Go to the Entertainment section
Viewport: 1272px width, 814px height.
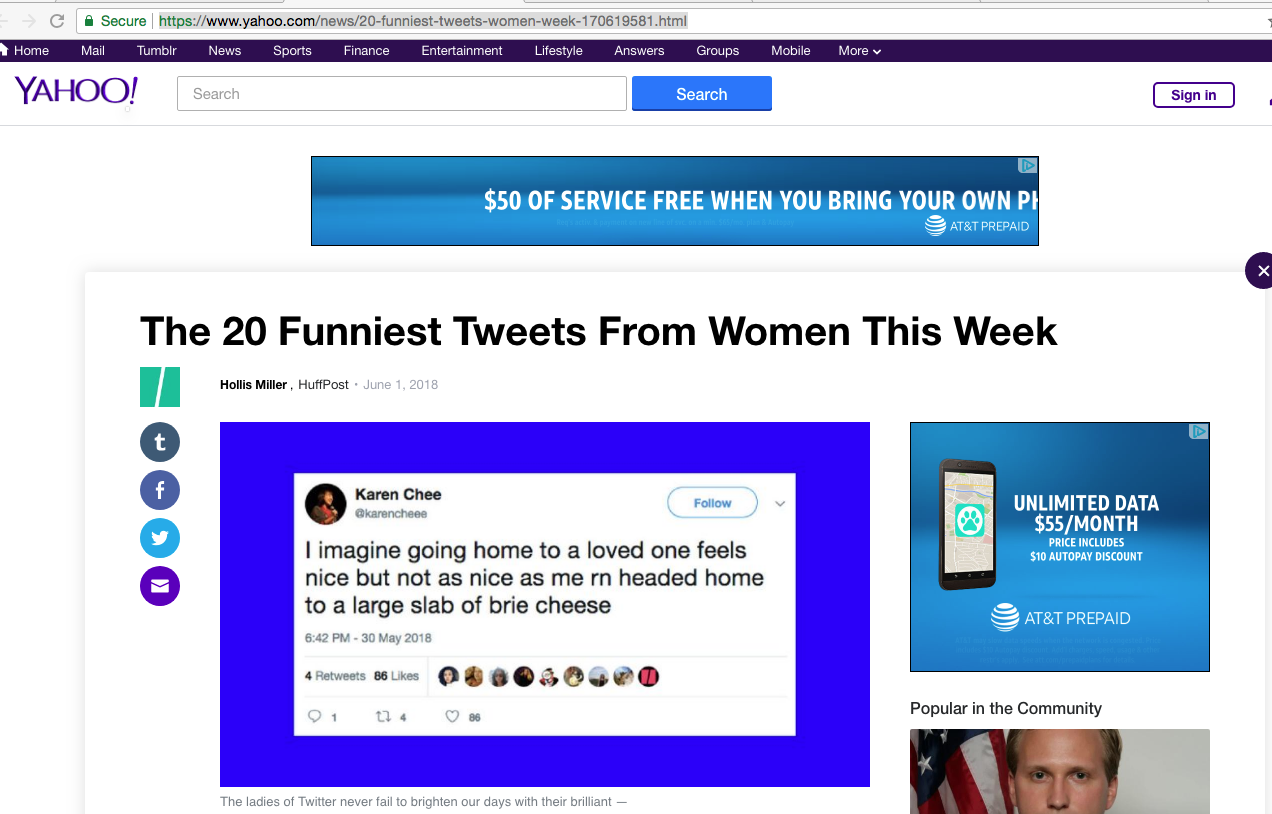click(x=461, y=50)
